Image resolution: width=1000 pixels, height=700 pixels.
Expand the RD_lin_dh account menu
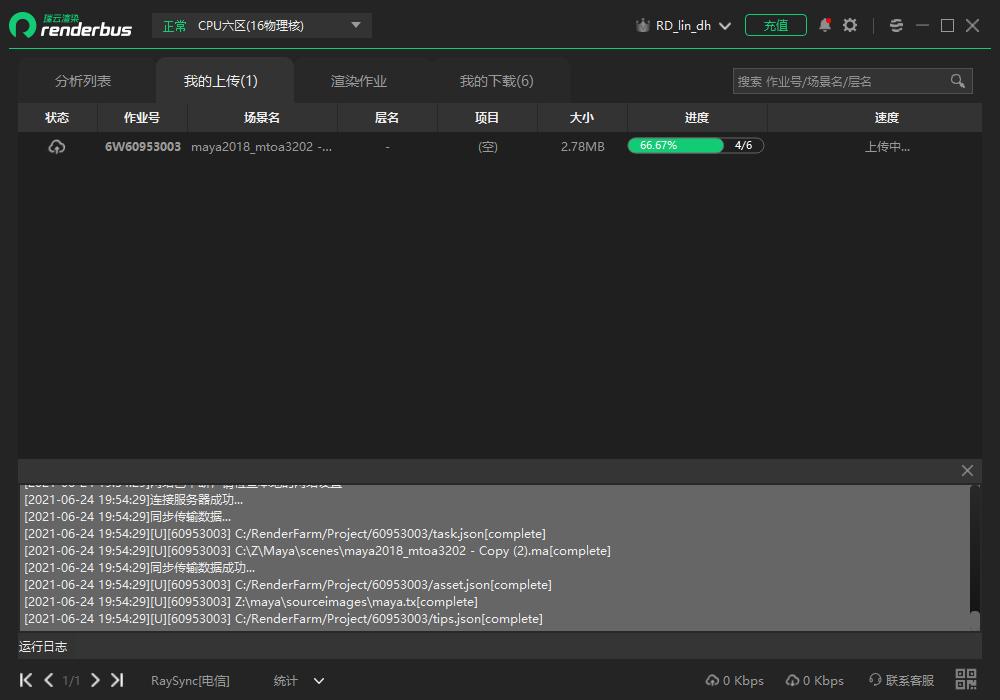coord(684,26)
